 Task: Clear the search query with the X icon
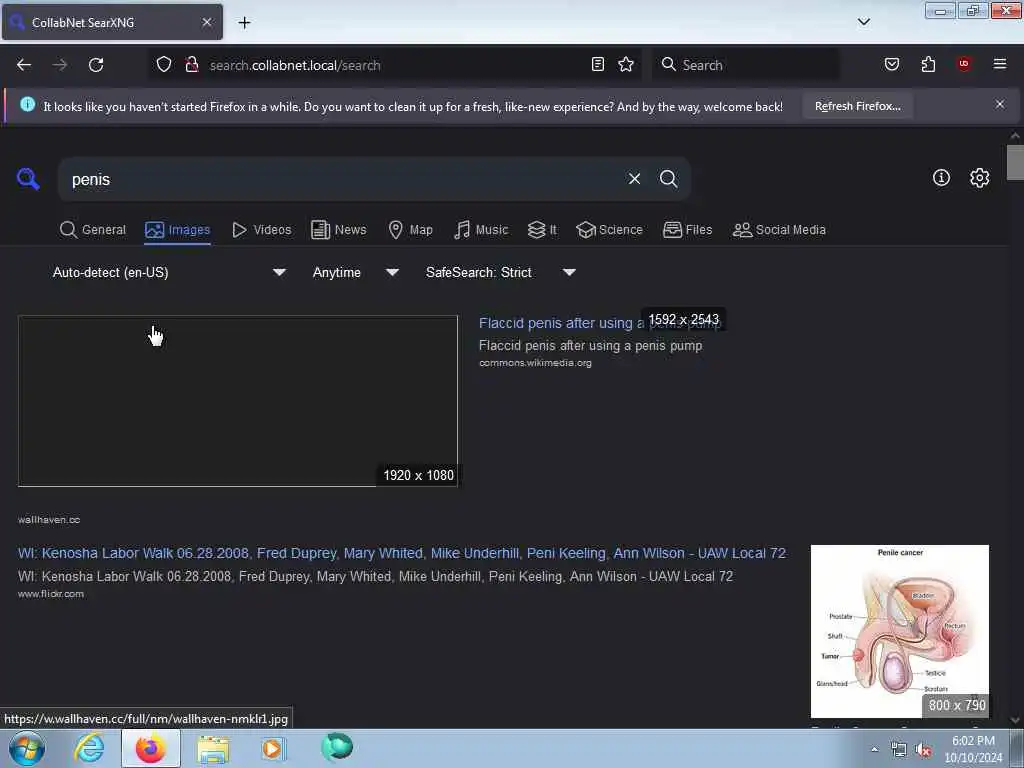(634, 178)
